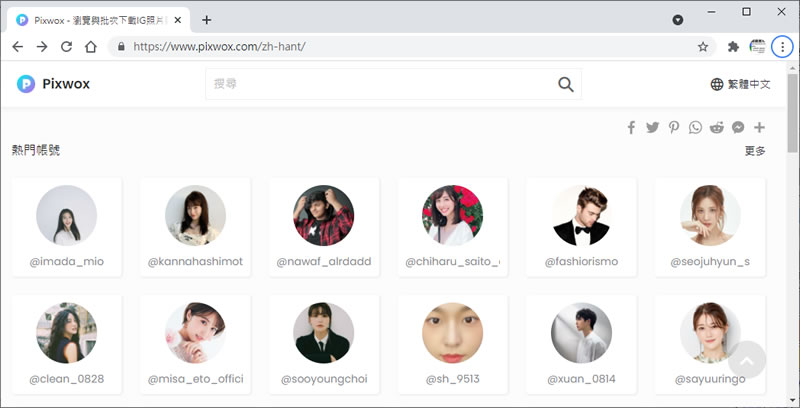Image resolution: width=800 pixels, height=408 pixels.
Task: Click the scrollbar down arrow
Action: pos(792,400)
